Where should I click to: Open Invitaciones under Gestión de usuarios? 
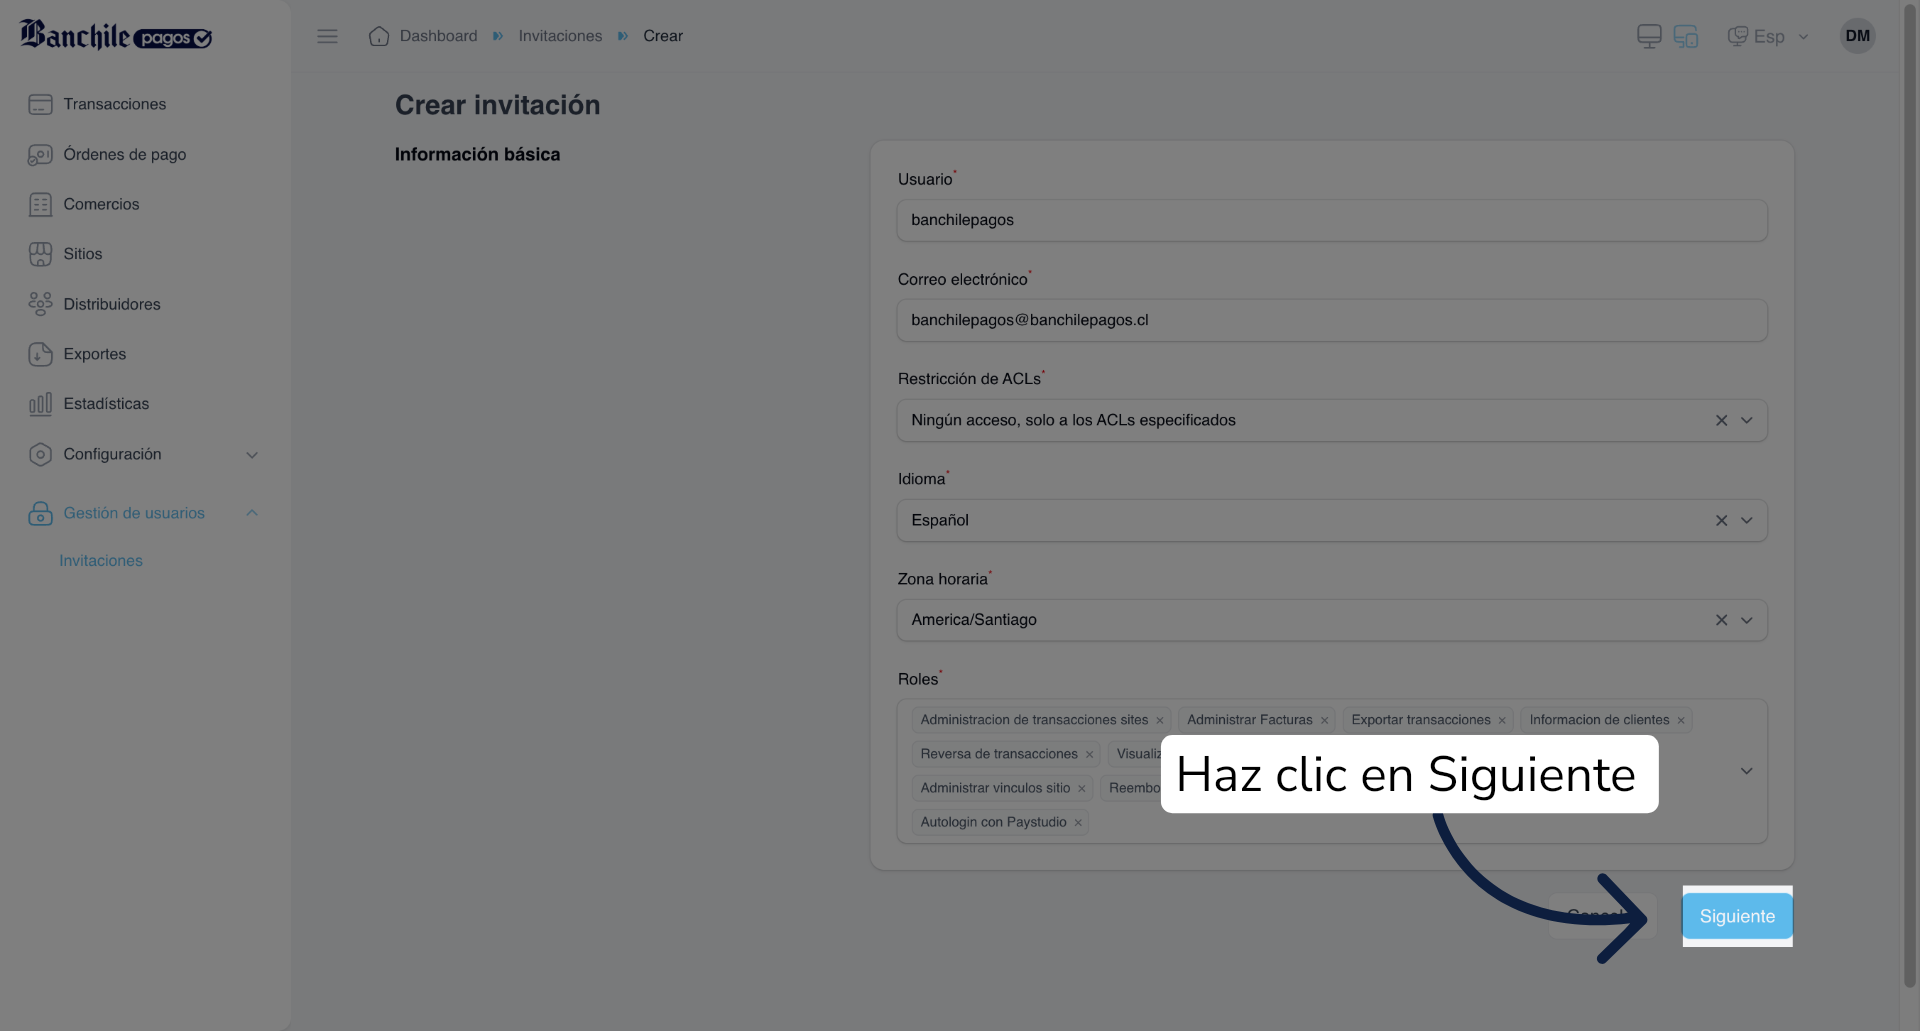tap(101, 561)
